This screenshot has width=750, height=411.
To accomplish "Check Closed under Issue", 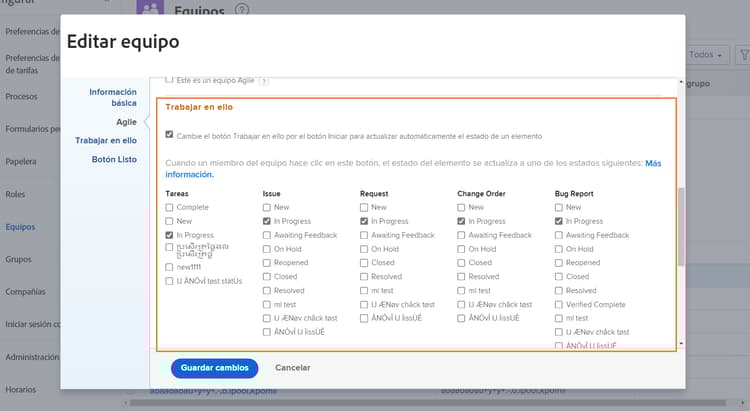I will pyautogui.click(x=267, y=277).
